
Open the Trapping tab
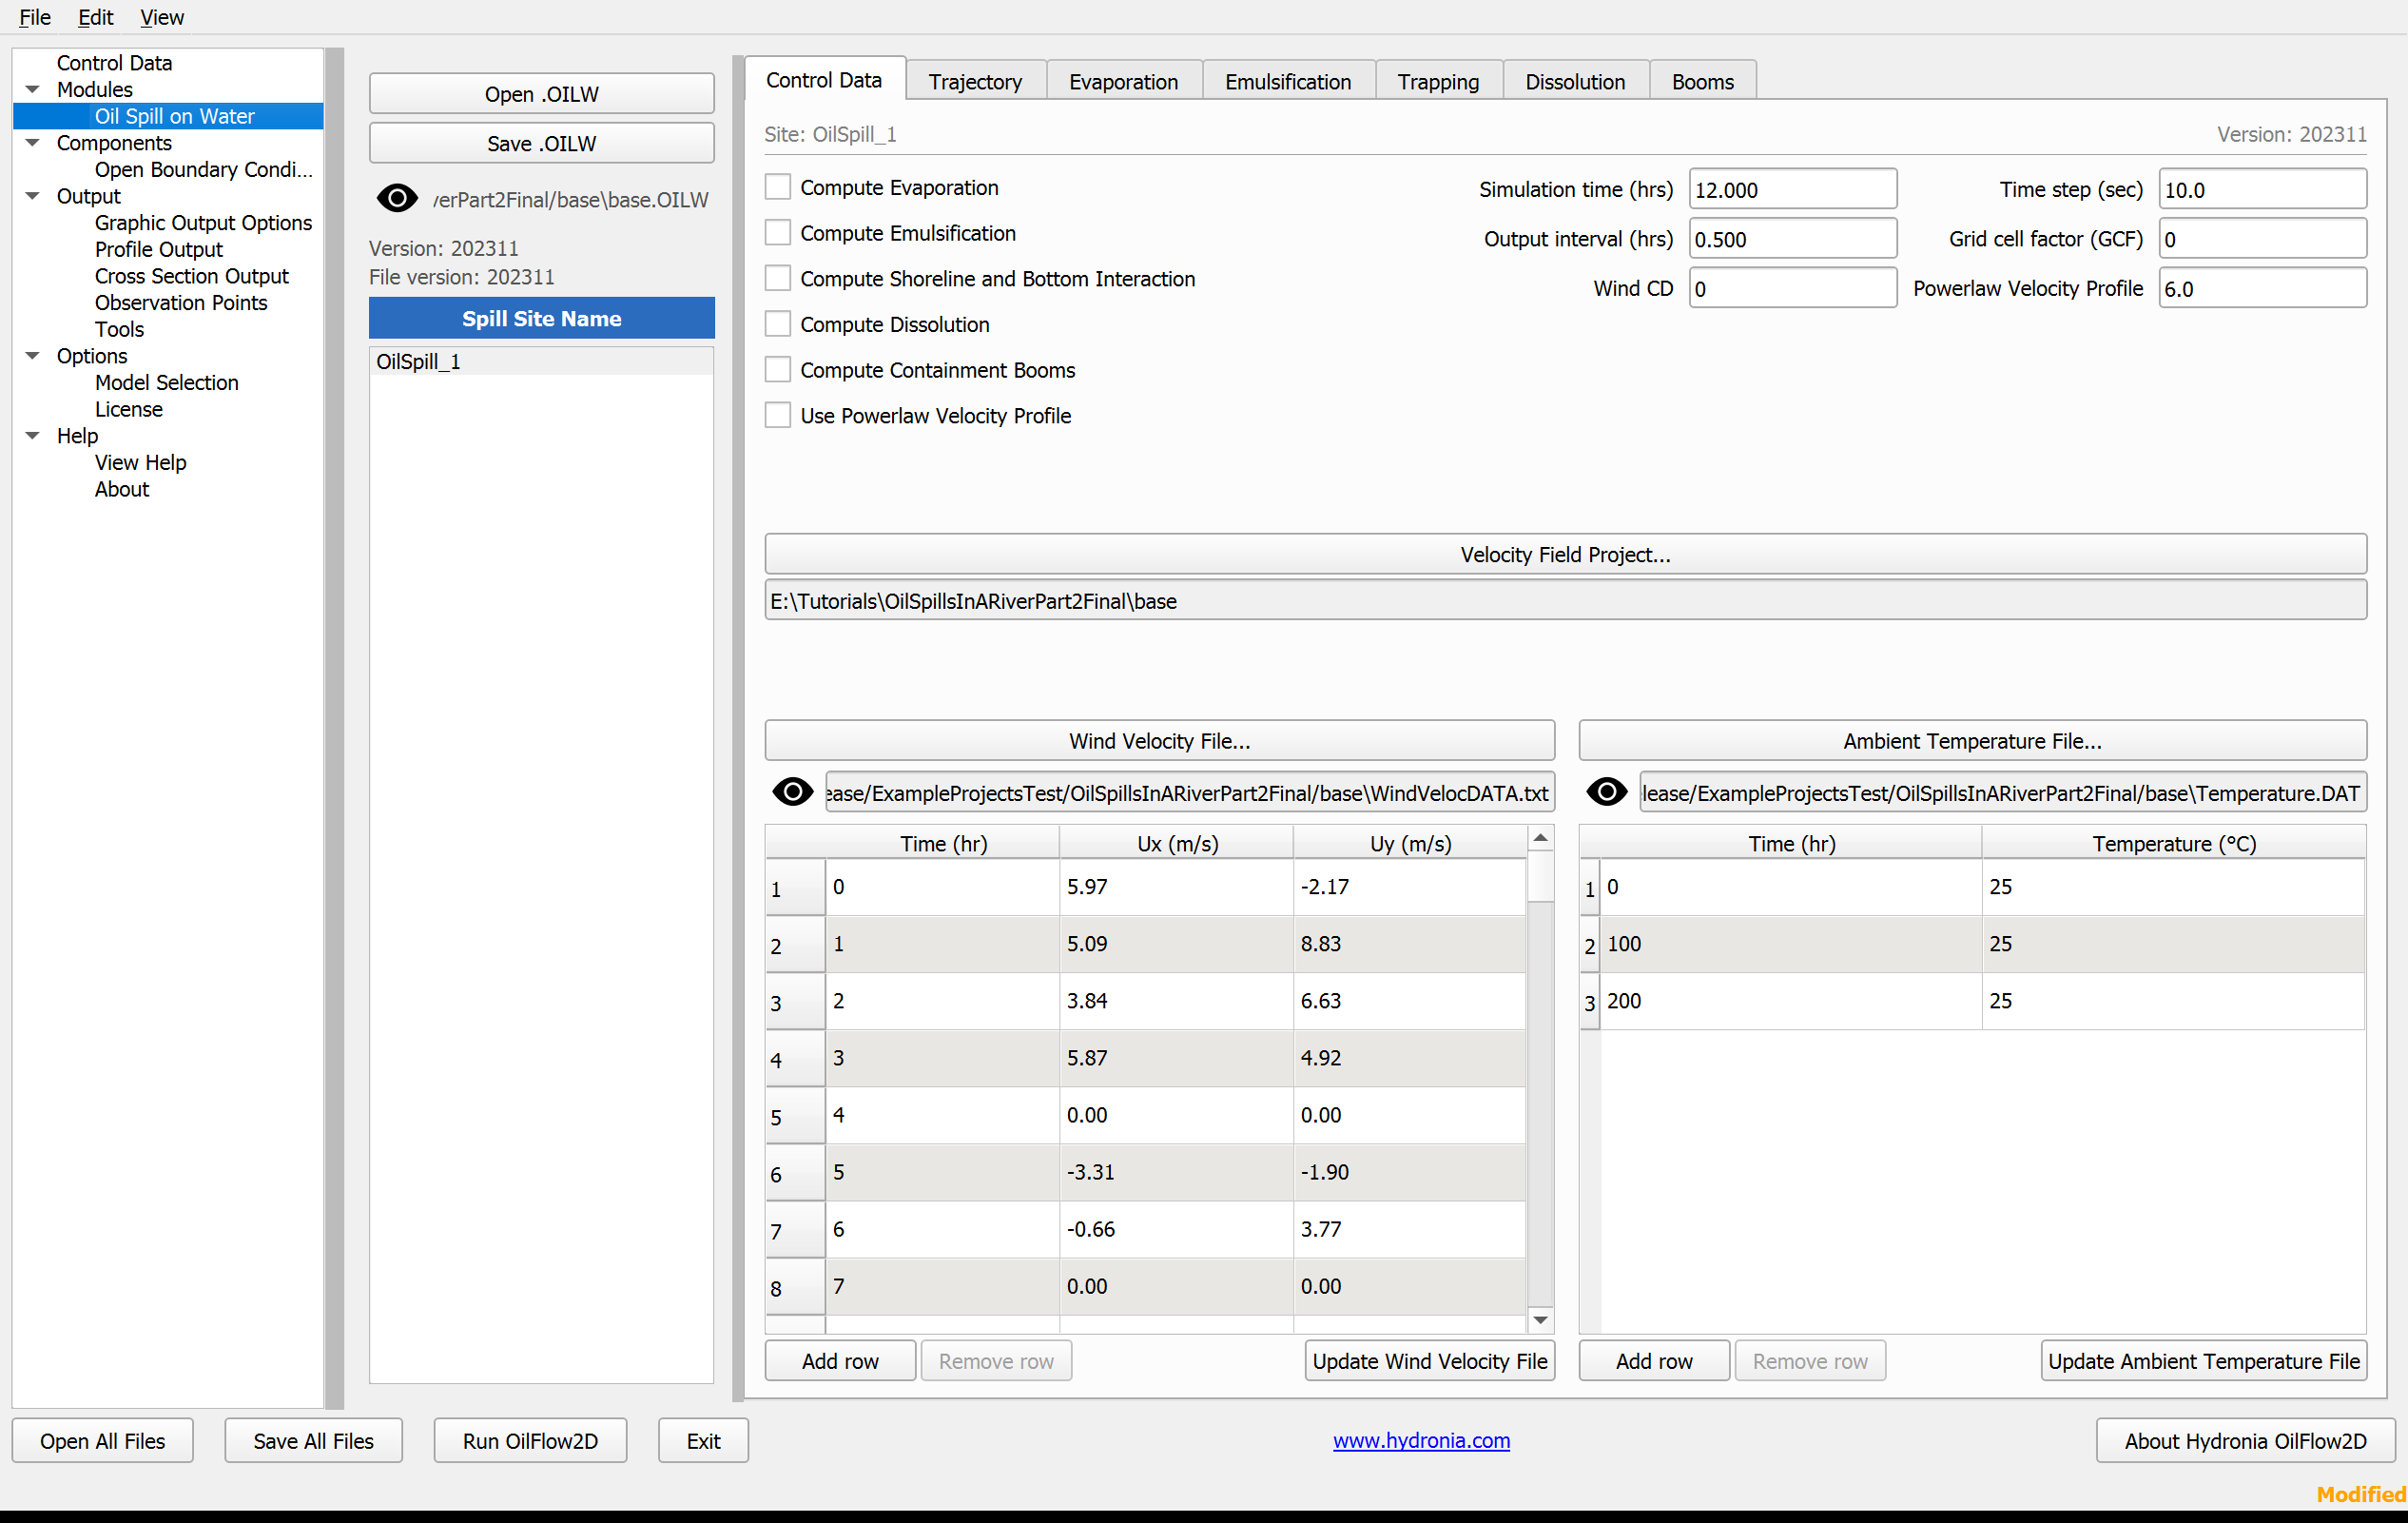coord(1438,81)
